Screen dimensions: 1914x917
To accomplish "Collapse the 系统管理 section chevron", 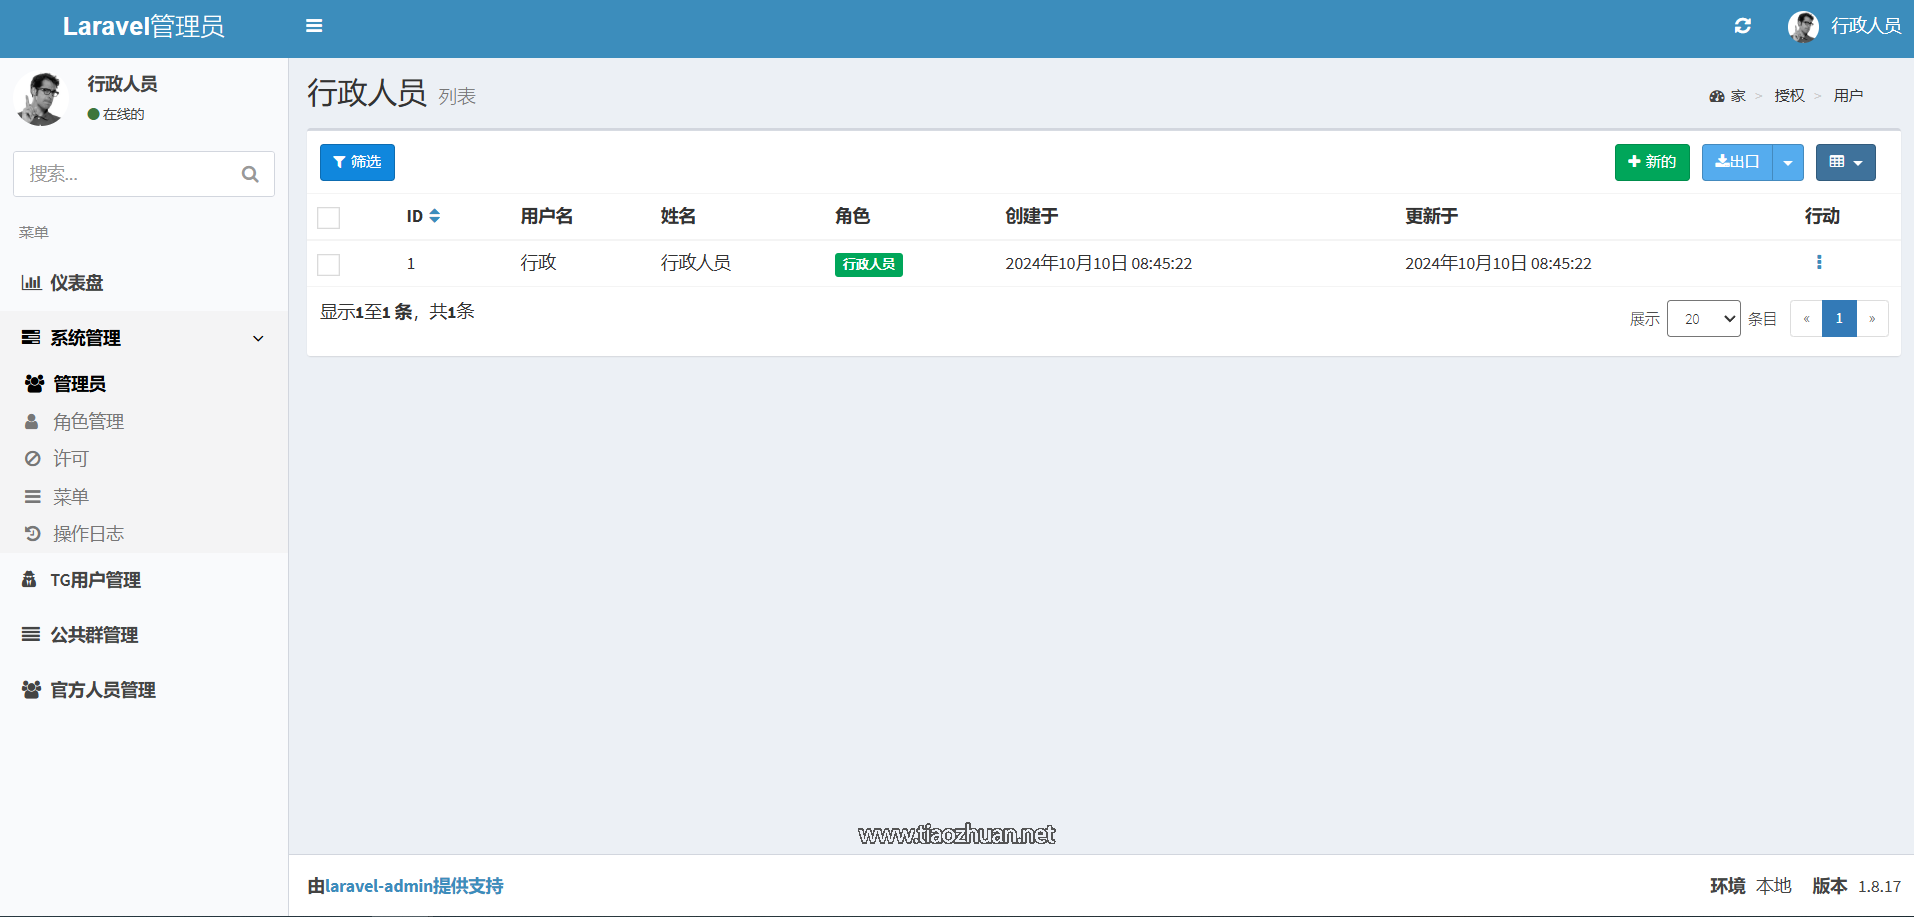I will click(258, 338).
